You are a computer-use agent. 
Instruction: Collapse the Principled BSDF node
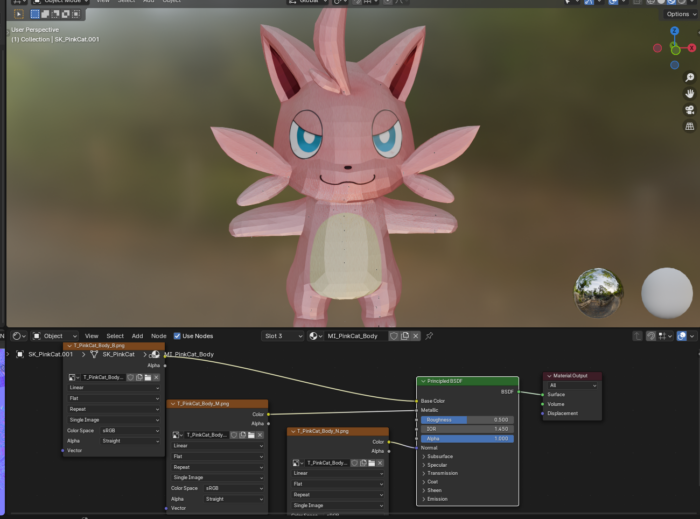423,381
